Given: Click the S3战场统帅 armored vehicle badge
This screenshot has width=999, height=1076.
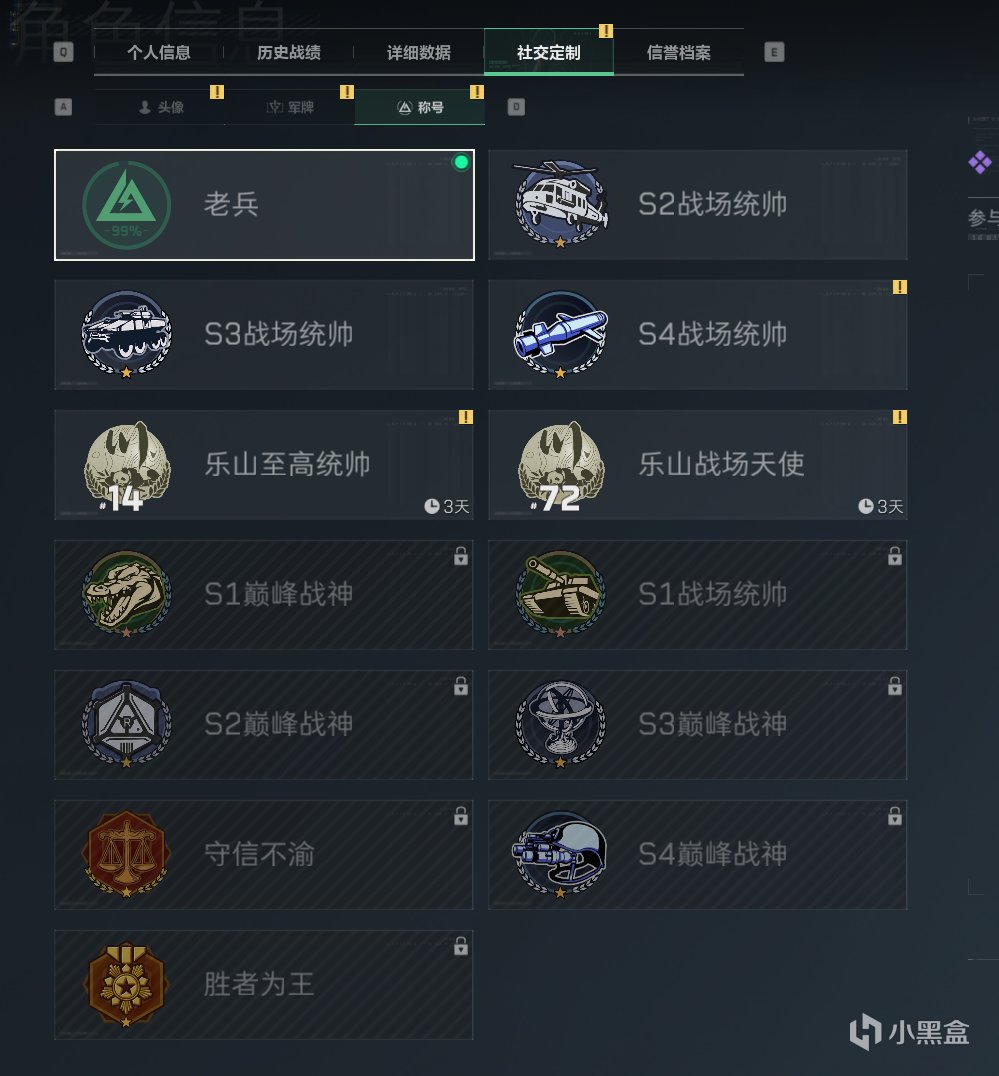Looking at the screenshot, I should [126, 334].
